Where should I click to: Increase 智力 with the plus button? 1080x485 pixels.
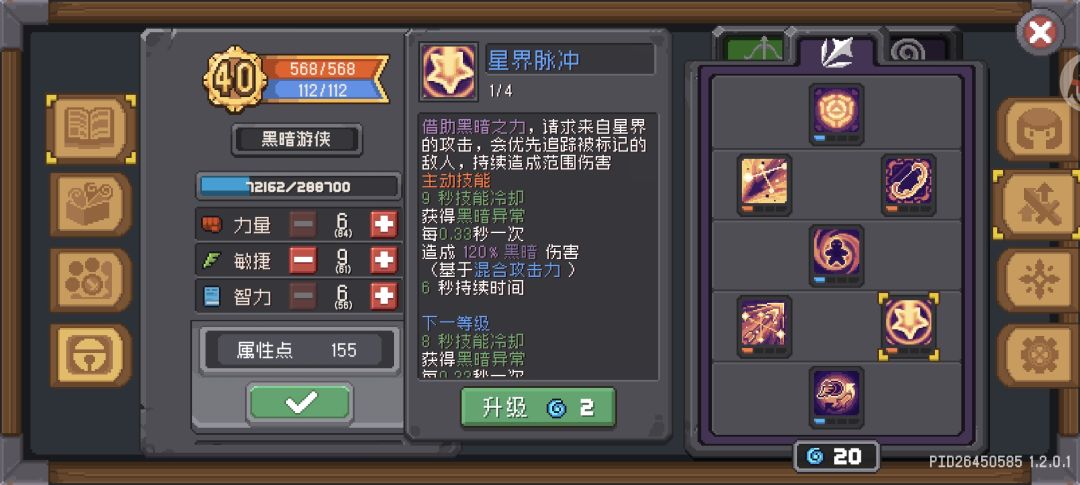tap(384, 297)
